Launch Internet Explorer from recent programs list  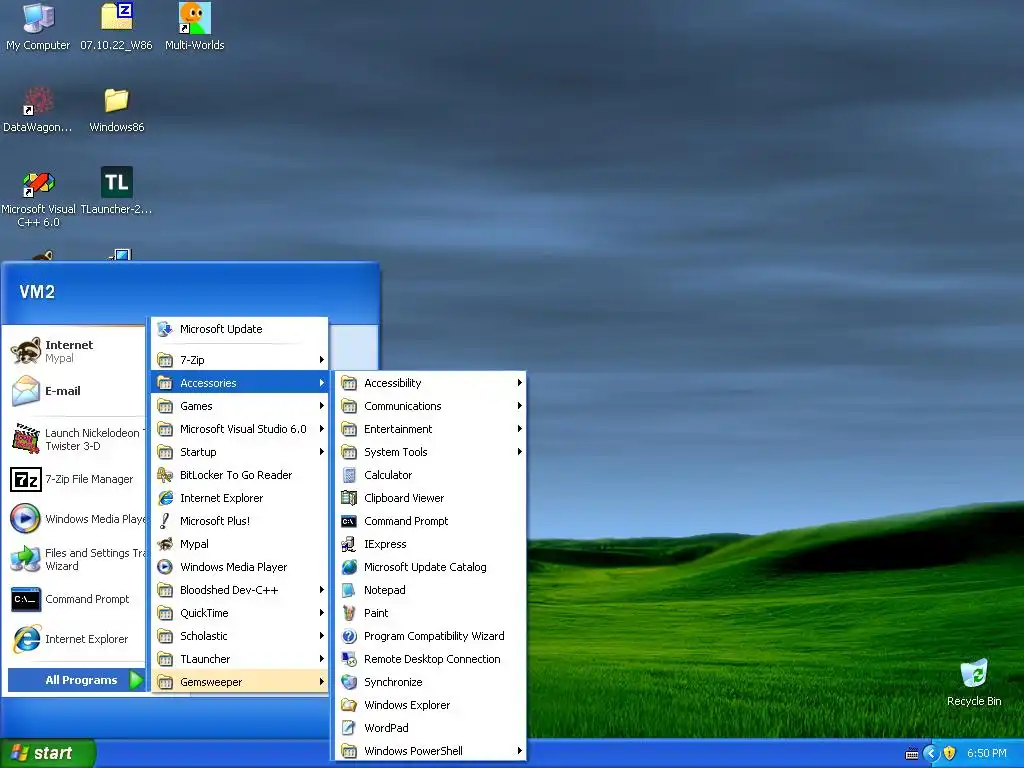pos(75,639)
